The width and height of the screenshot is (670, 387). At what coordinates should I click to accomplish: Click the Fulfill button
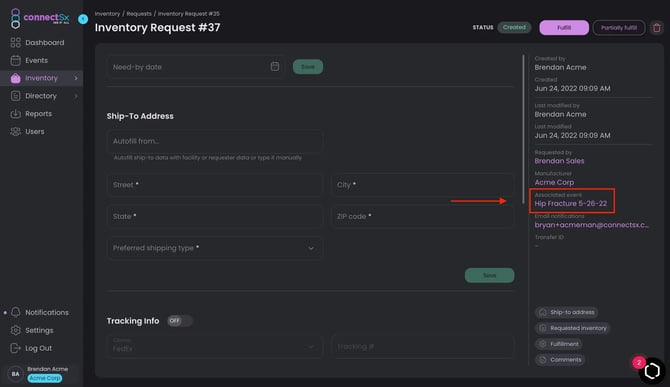tap(564, 28)
